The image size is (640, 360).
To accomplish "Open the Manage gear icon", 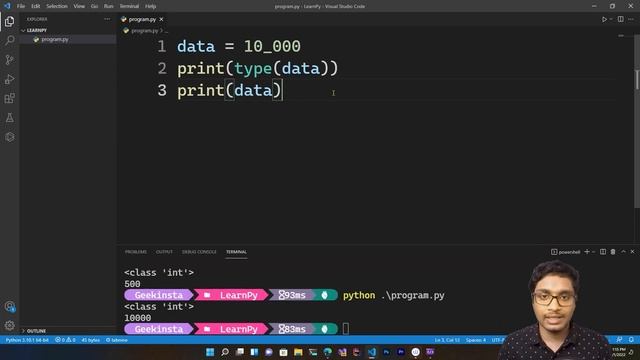I will click(9, 325).
